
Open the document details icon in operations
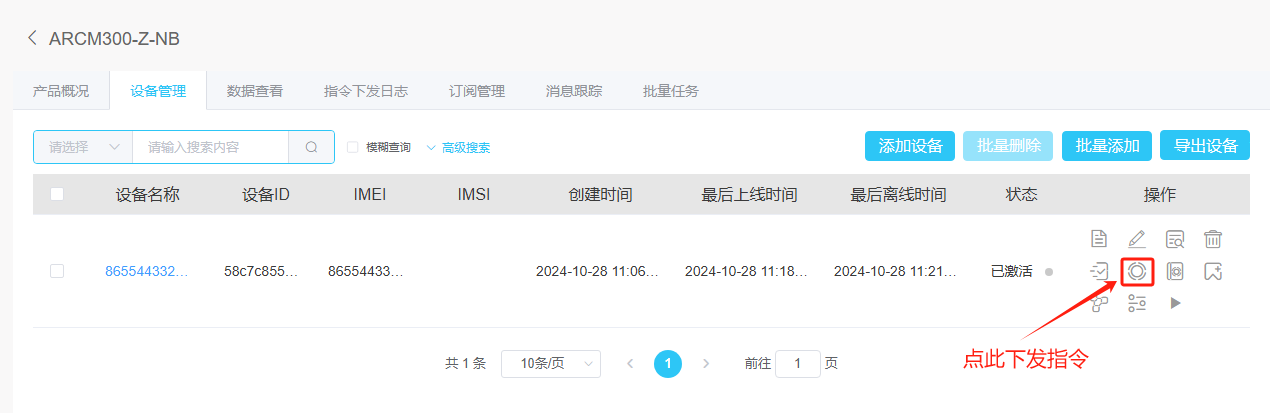click(1098, 239)
